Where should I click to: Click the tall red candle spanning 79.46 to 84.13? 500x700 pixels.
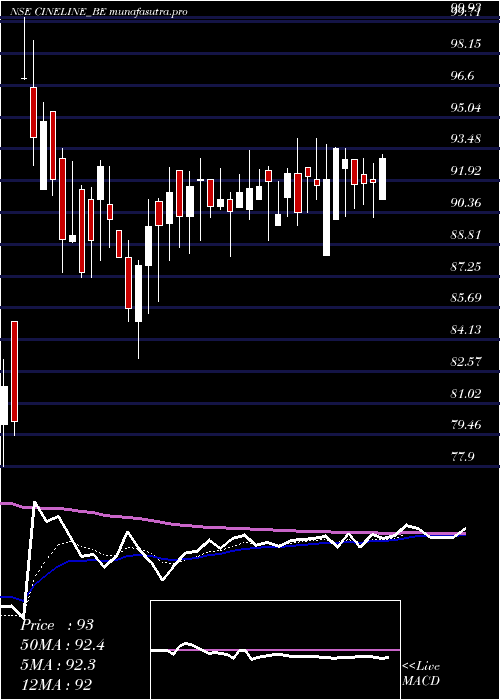pos(15,371)
